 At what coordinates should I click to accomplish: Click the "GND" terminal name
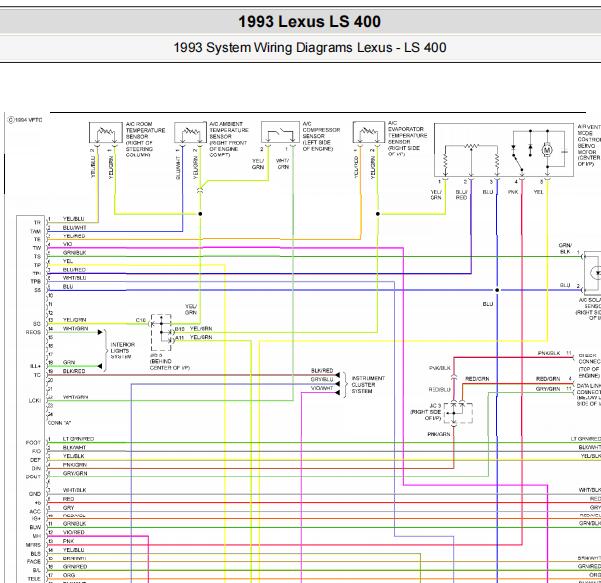pos(35,494)
